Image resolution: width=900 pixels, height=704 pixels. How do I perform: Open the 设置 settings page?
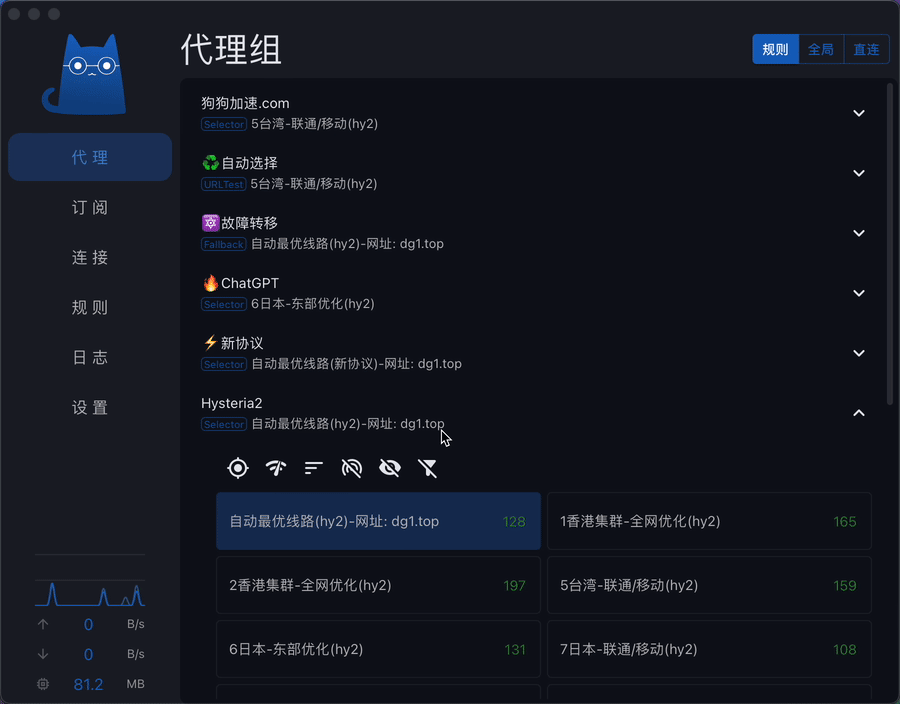point(90,408)
